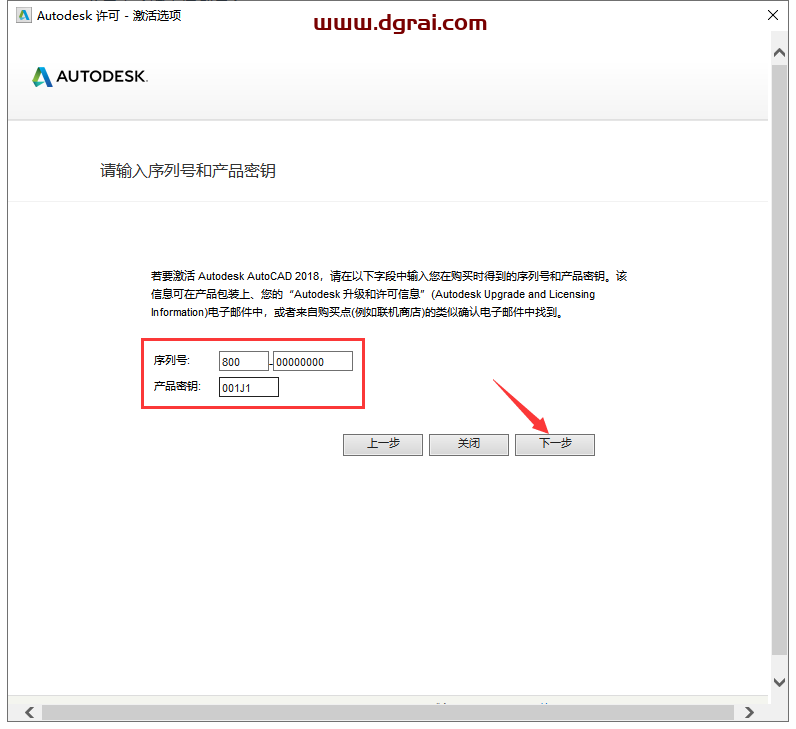This screenshot has width=796, height=729.
Task: Click the Autodesk logo in the header
Action: (90, 77)
